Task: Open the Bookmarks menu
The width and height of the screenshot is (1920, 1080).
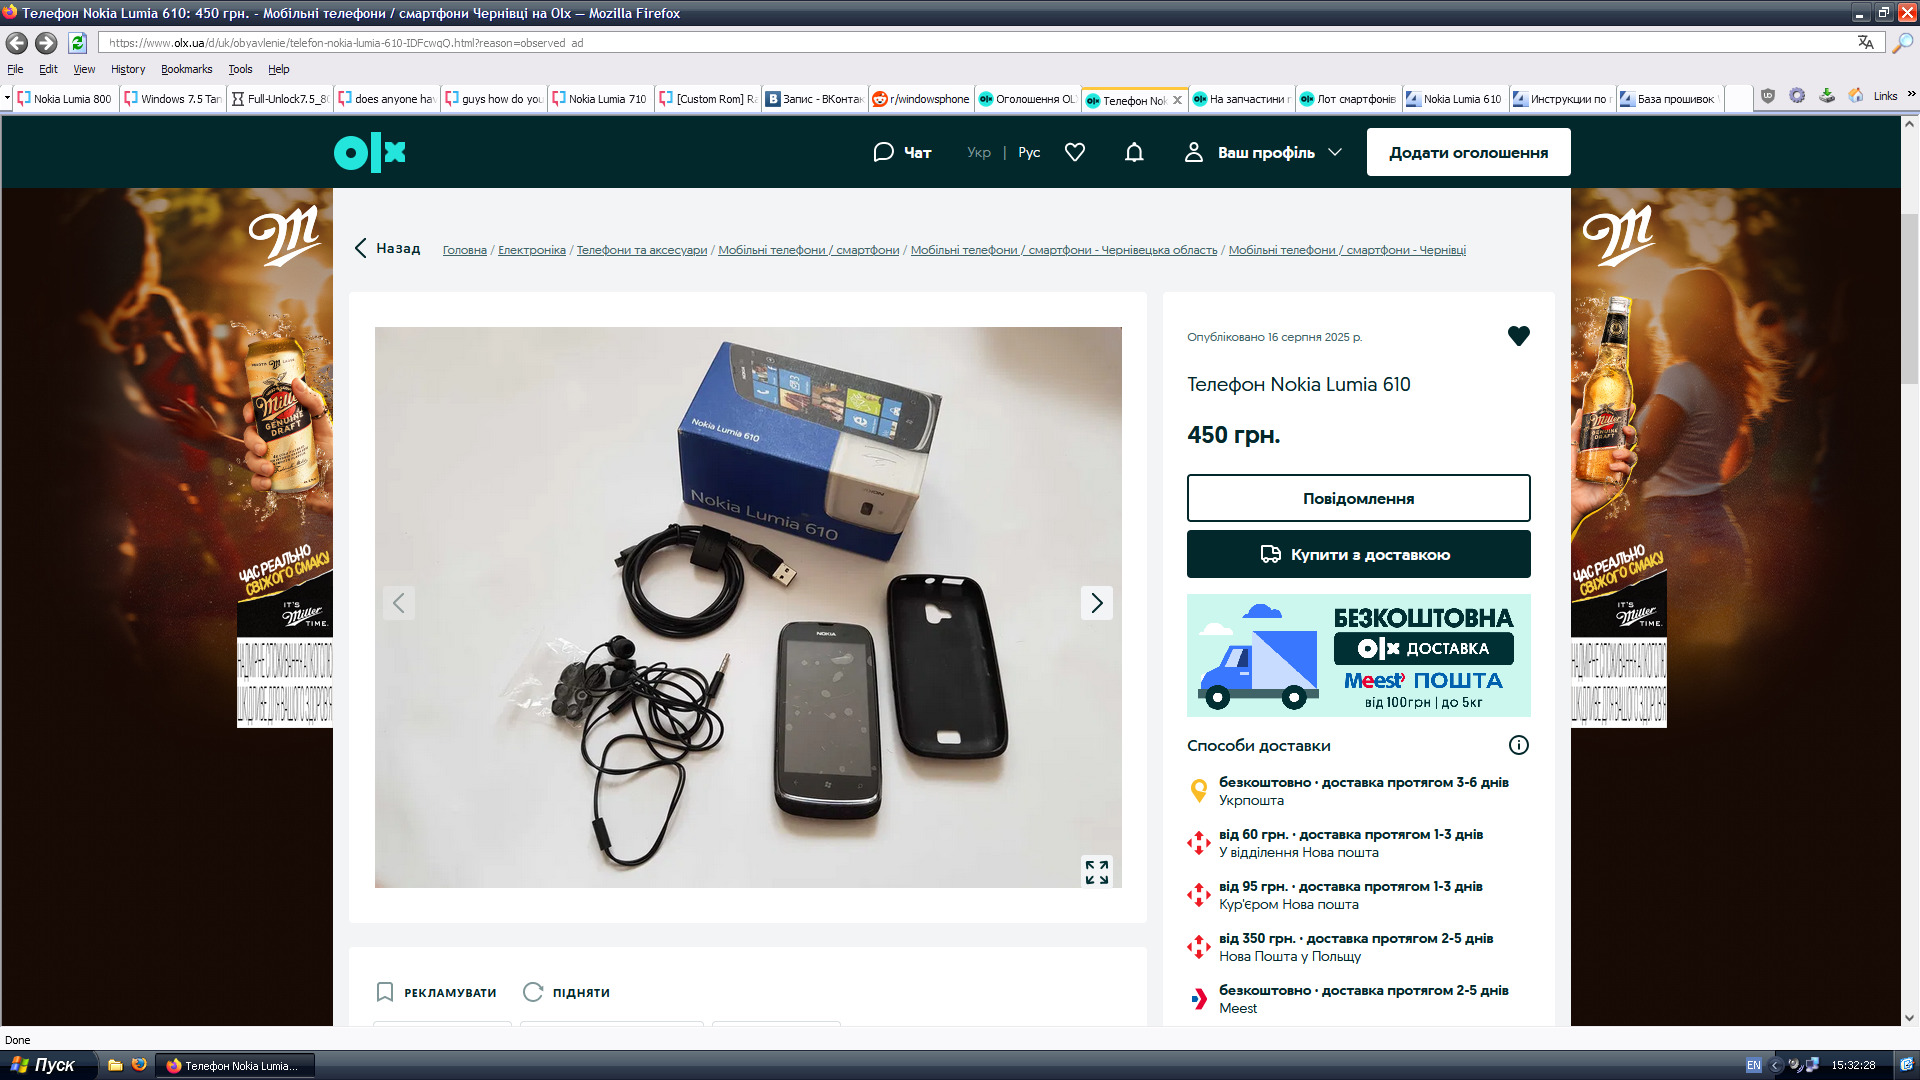Action: point(186,69)
